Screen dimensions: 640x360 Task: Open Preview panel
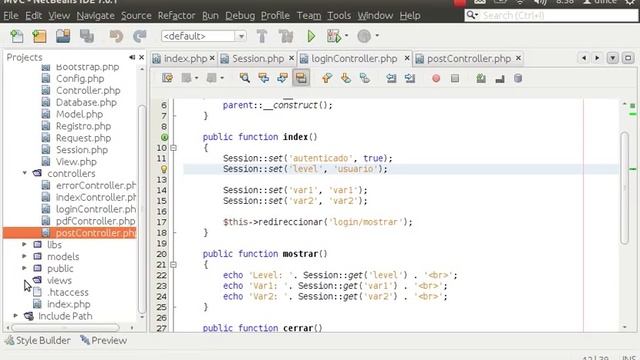click(103, 340)
